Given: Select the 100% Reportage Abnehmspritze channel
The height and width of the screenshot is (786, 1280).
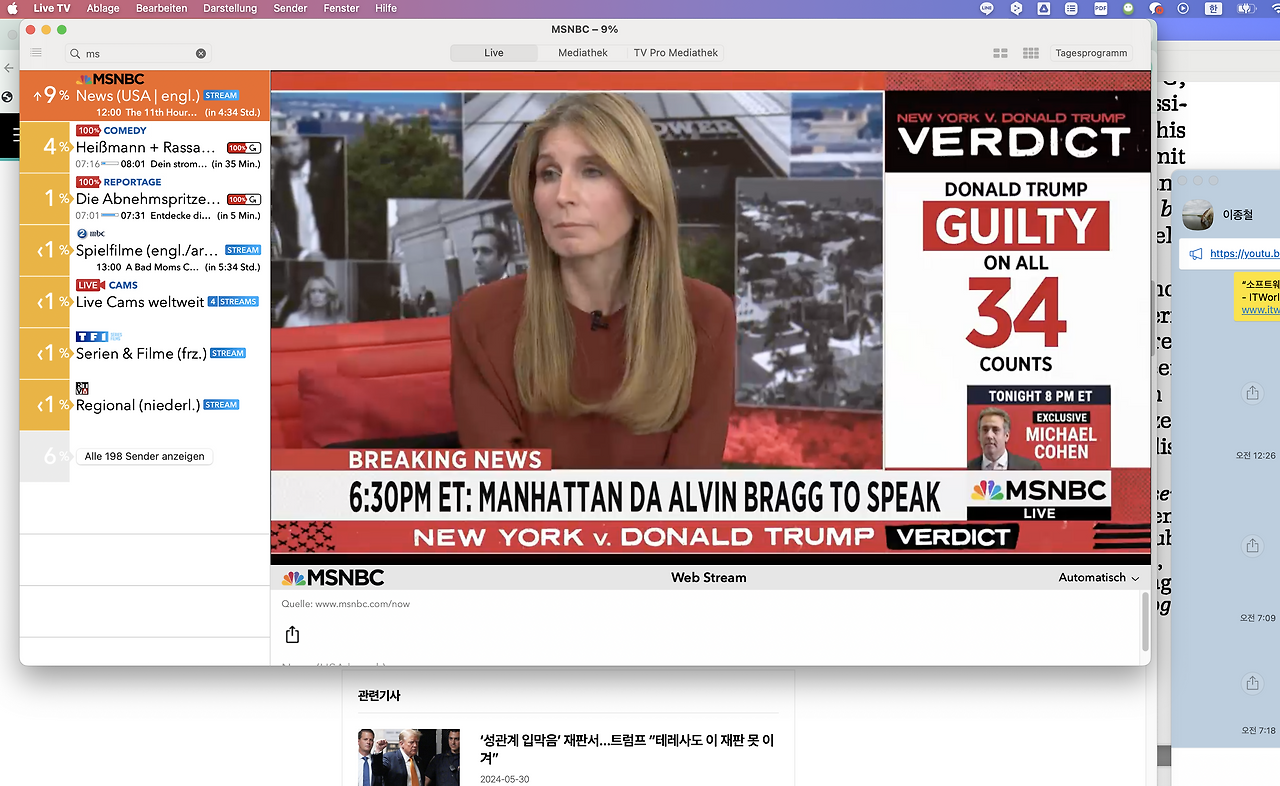Looking at the screenshot, I should [145, 199].
